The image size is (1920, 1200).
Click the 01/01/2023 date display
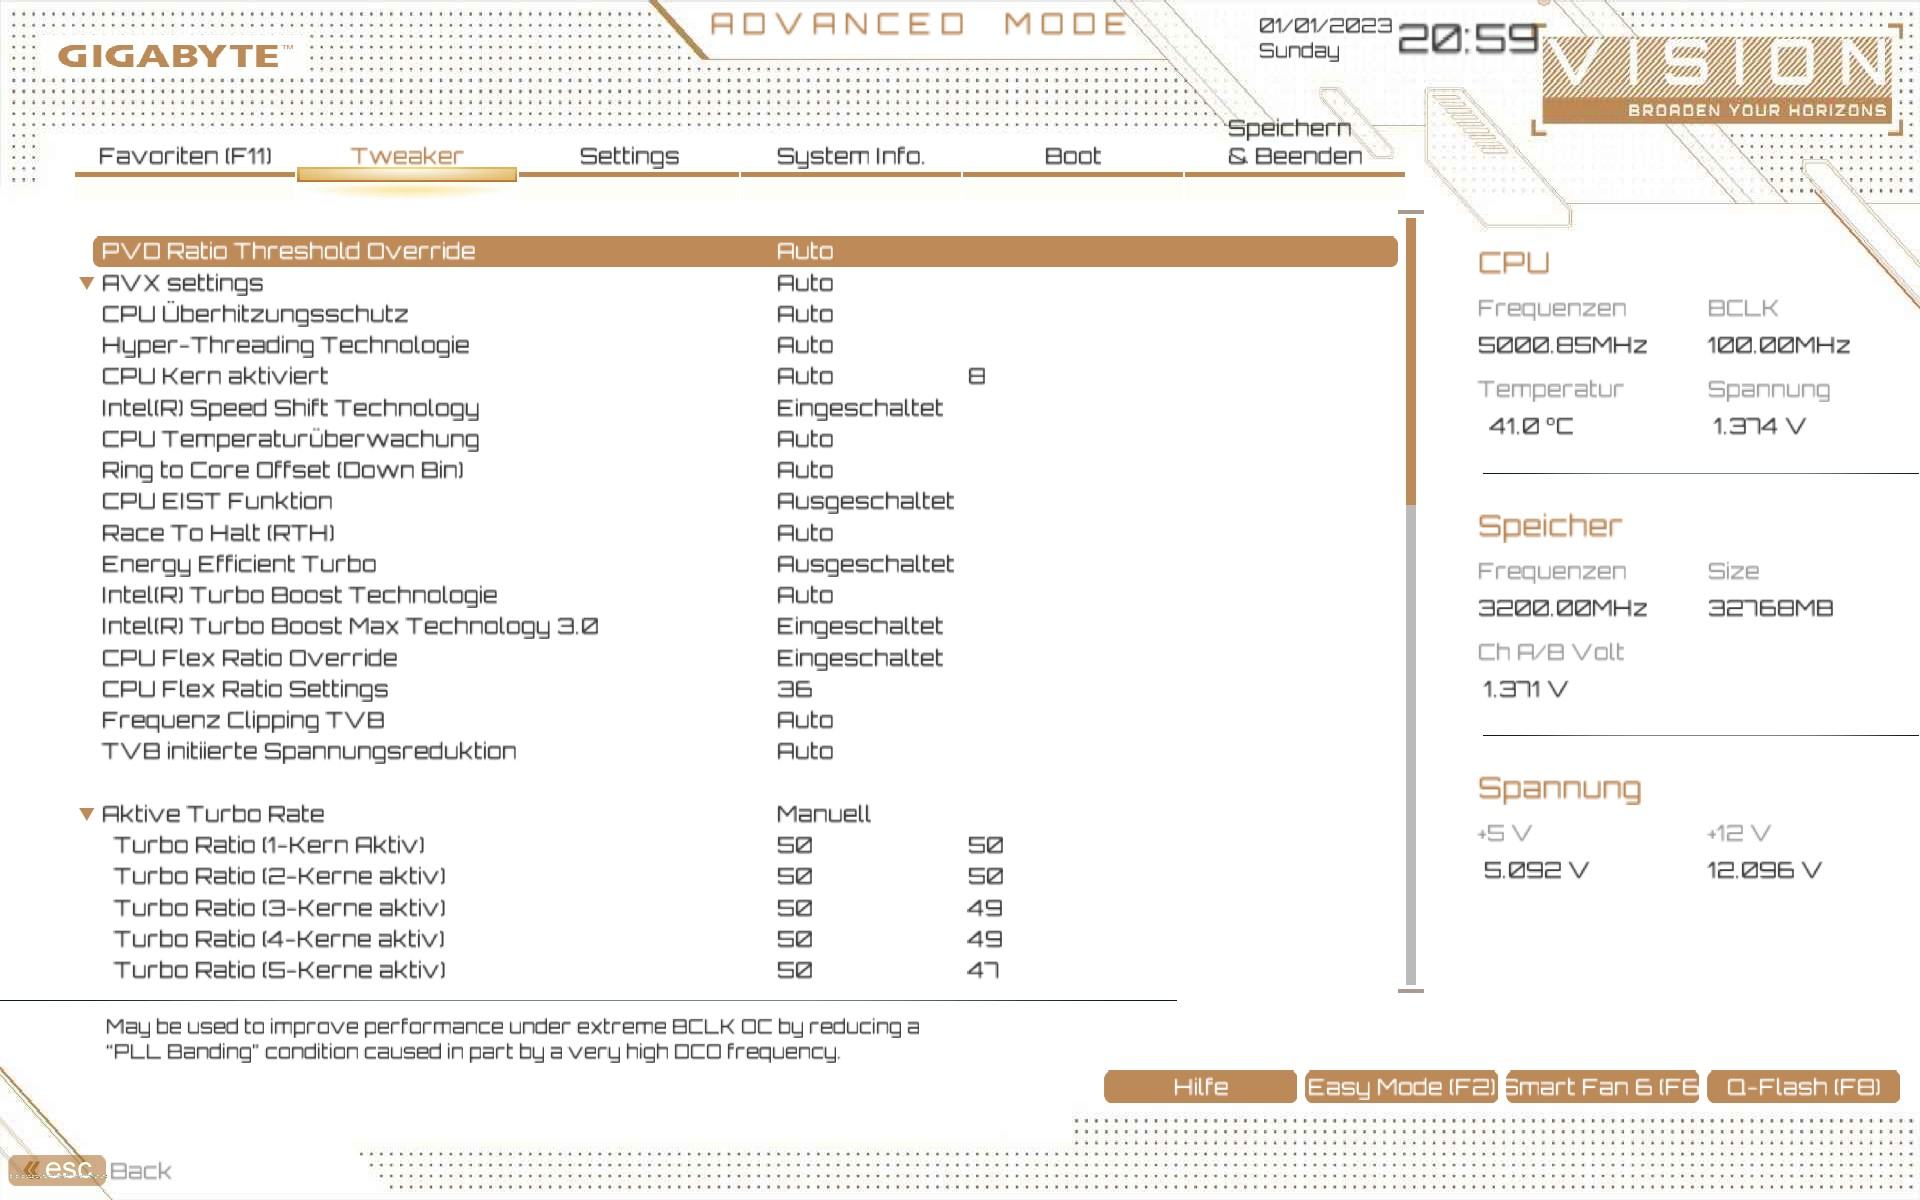coord(1325,25)
